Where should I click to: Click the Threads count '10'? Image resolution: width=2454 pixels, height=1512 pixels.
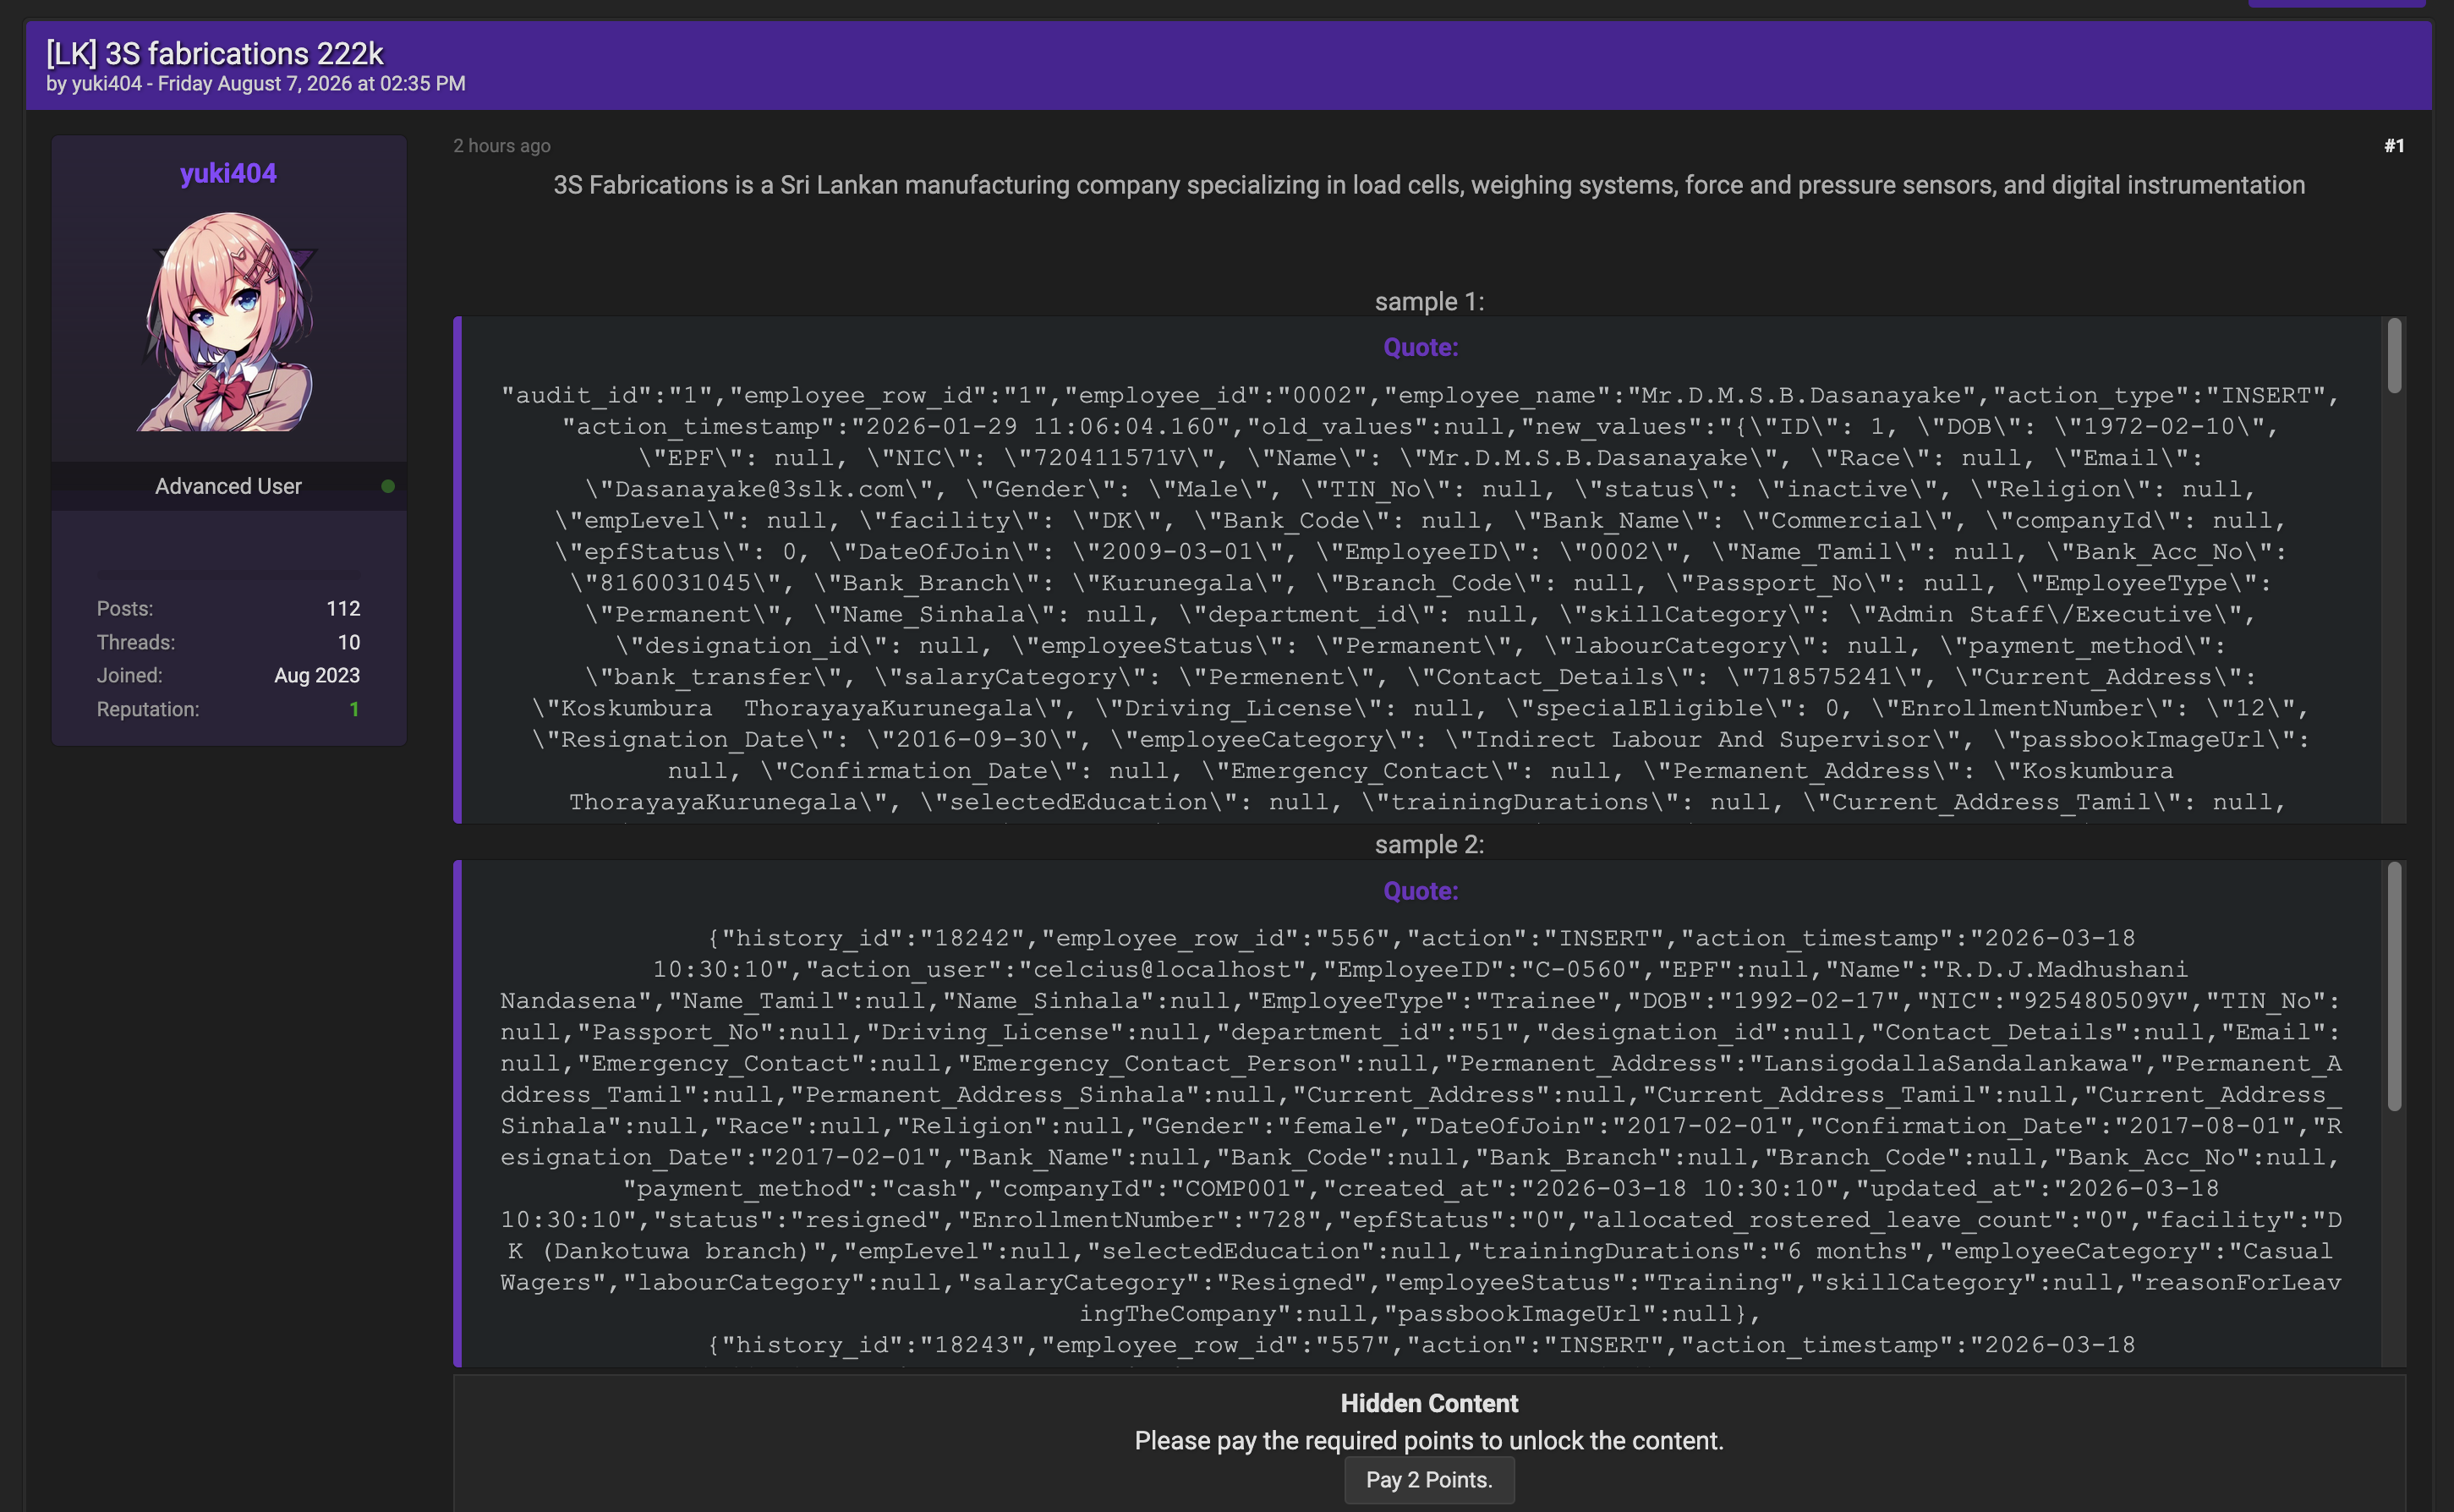(349, 642)
